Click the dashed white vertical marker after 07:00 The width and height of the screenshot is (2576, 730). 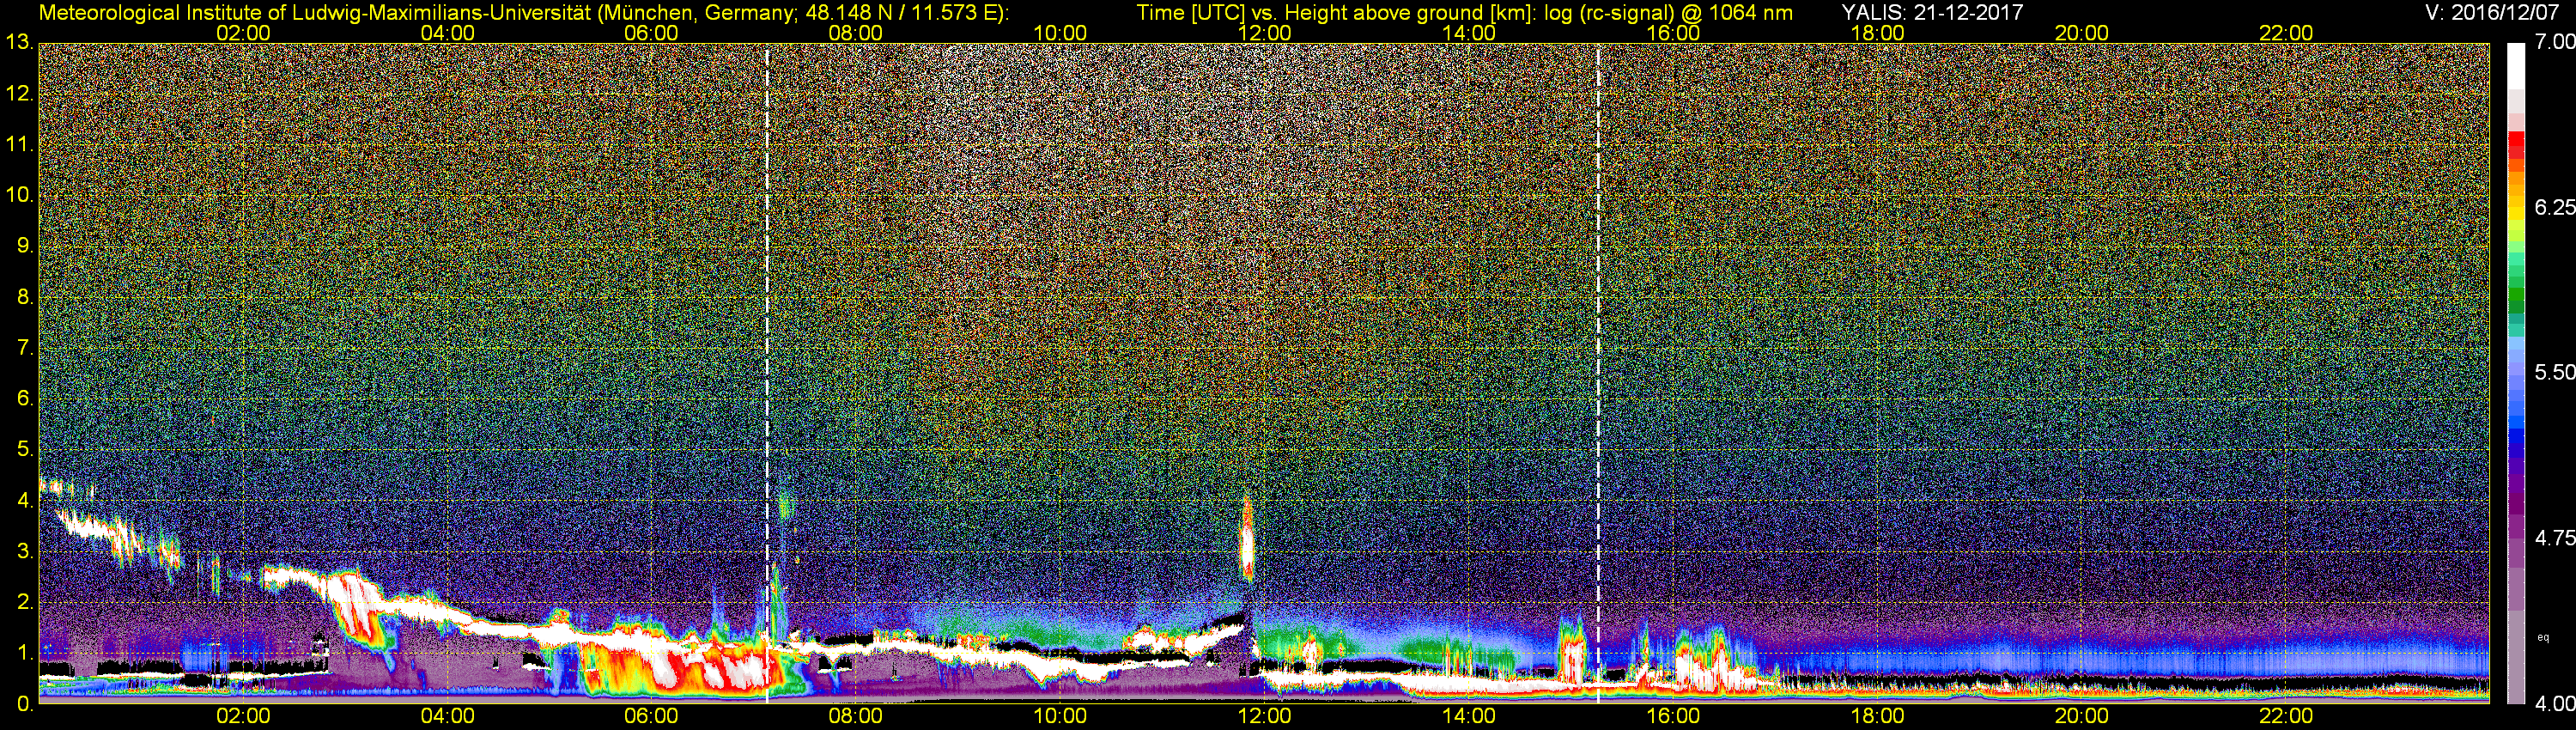pyautogui.click(x=767, y=373)
